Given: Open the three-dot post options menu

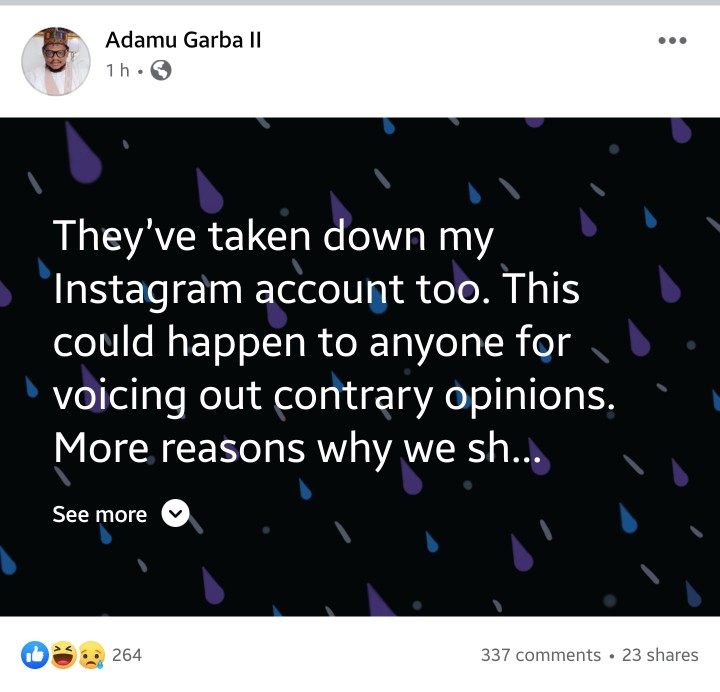Looking at the screenshot, I should click(x=672, y=41).
